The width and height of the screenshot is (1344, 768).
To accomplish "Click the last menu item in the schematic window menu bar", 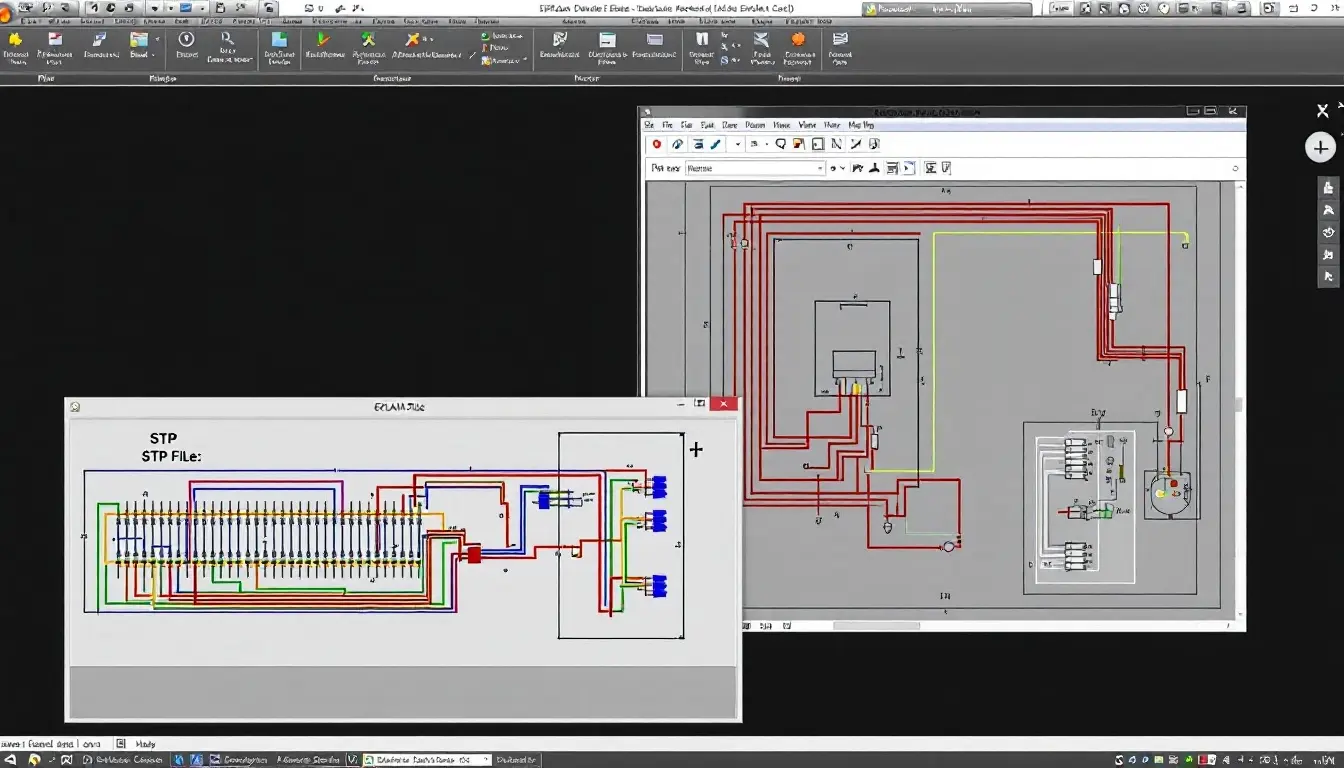I will click(x=861, y=125).
